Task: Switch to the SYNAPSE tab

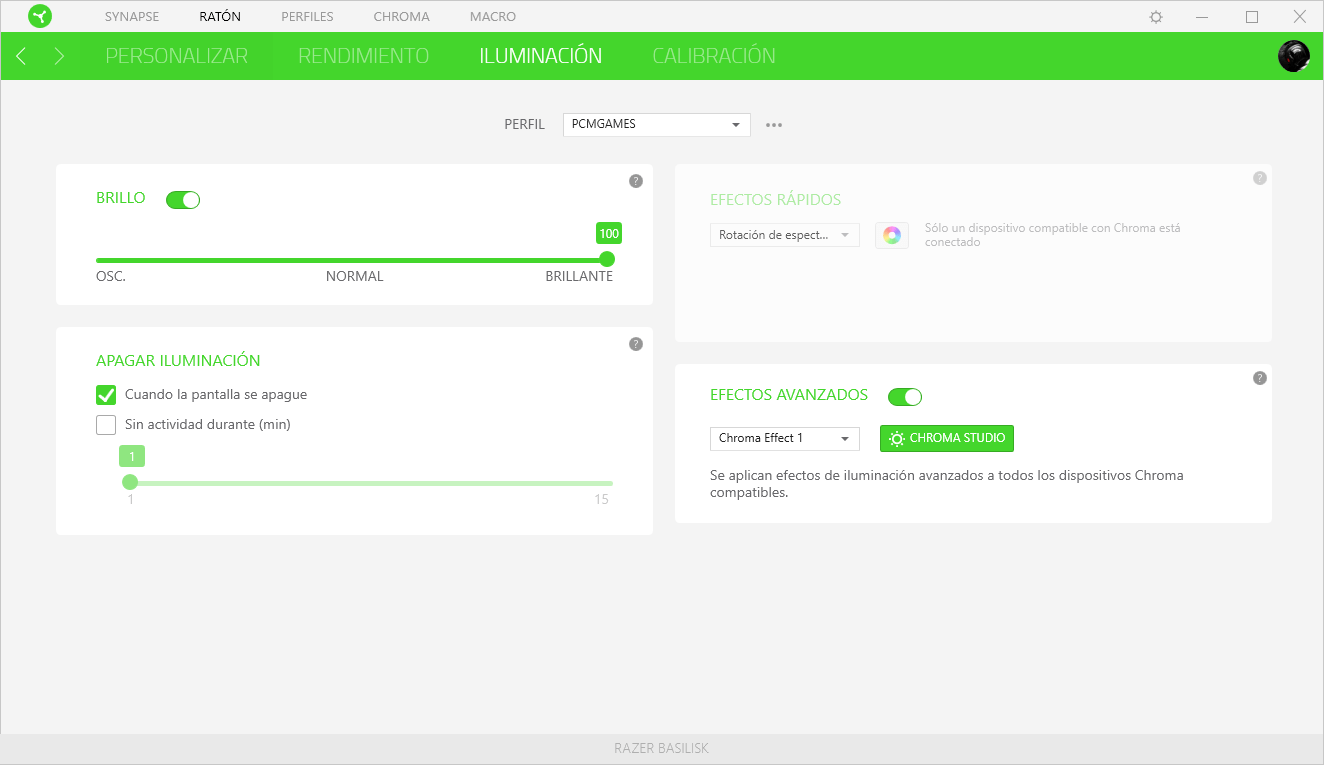Action: (132, 17)
